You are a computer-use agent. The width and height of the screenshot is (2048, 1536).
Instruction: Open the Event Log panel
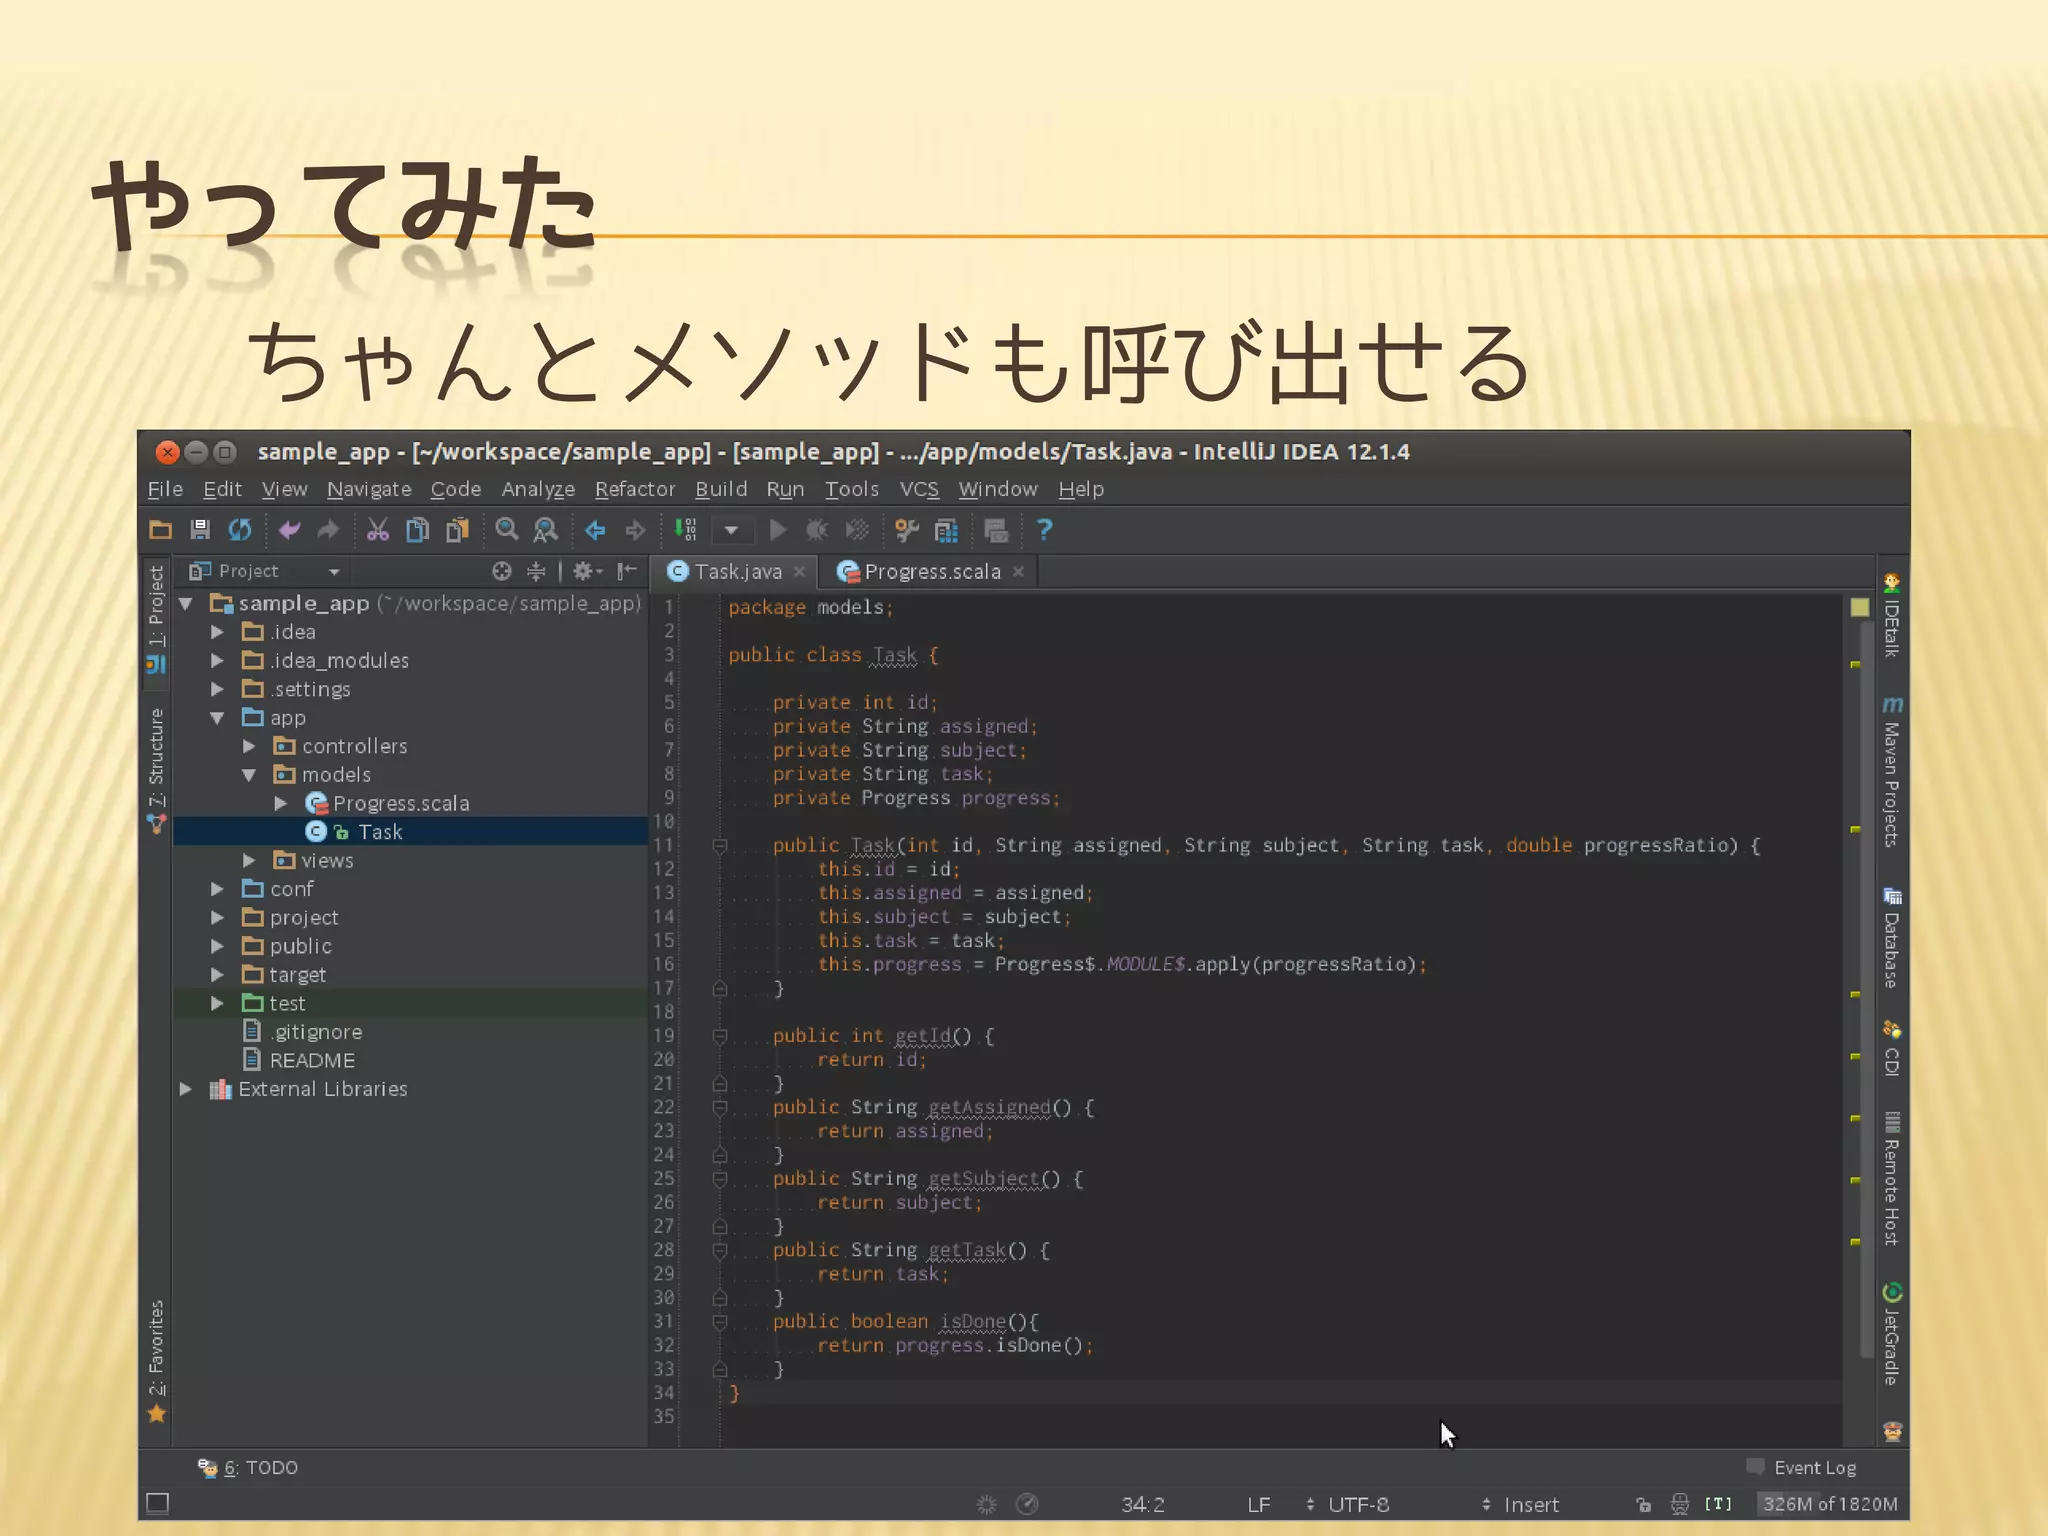(x=1812, y=1467)
